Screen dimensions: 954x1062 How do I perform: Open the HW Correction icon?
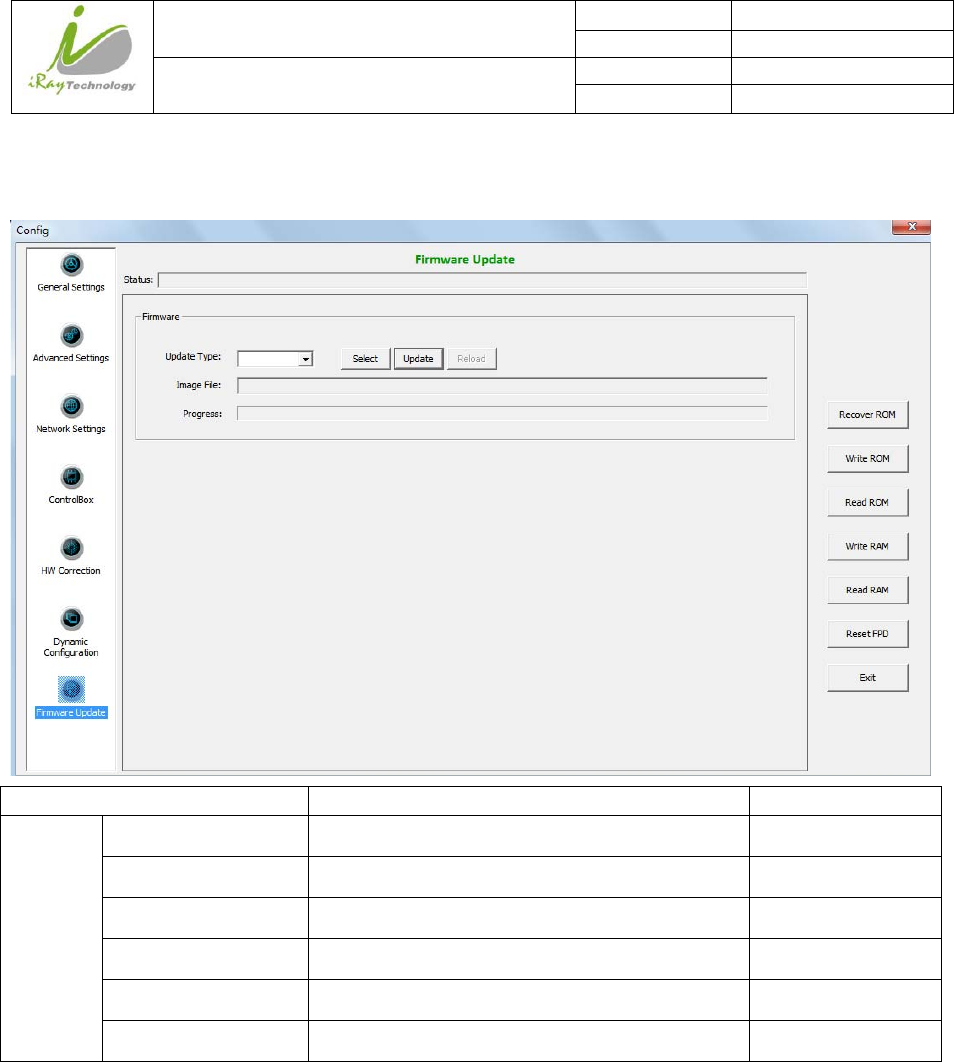(x=72, y=548)
